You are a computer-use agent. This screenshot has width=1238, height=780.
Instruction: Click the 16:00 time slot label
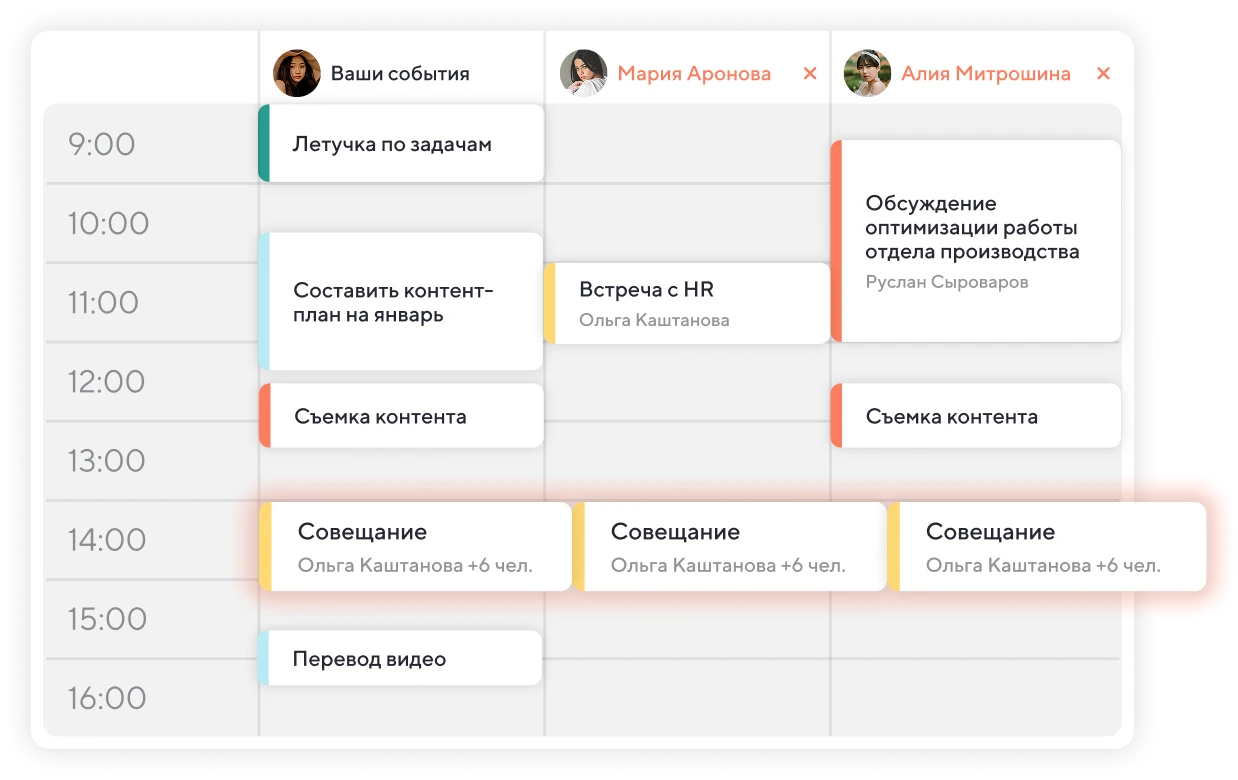click(x=107, y=698)
